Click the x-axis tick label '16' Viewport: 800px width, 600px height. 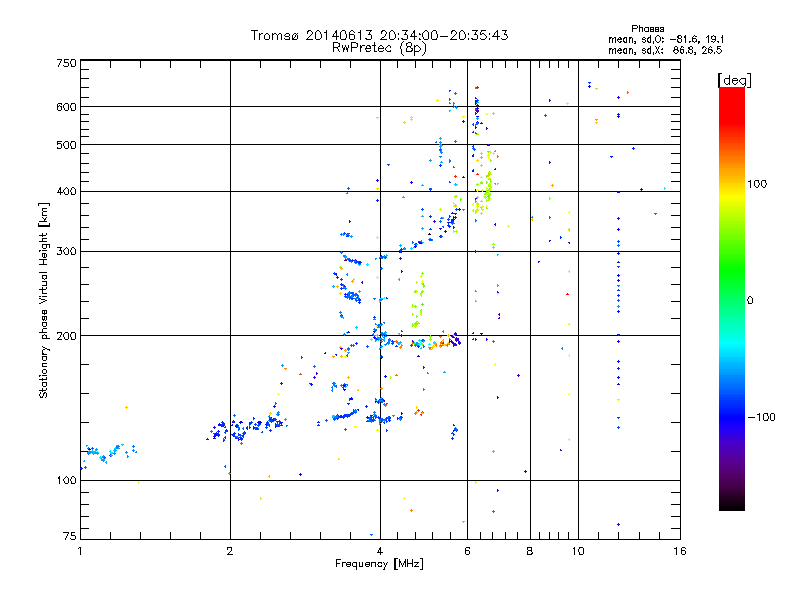pos(680,551)
